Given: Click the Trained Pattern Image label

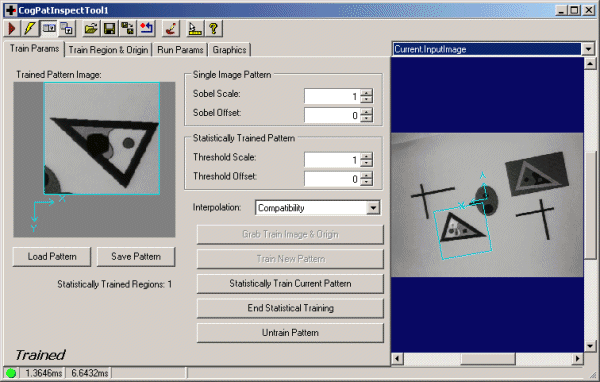Looking at the screenshot, I should [x=59, y=75].
